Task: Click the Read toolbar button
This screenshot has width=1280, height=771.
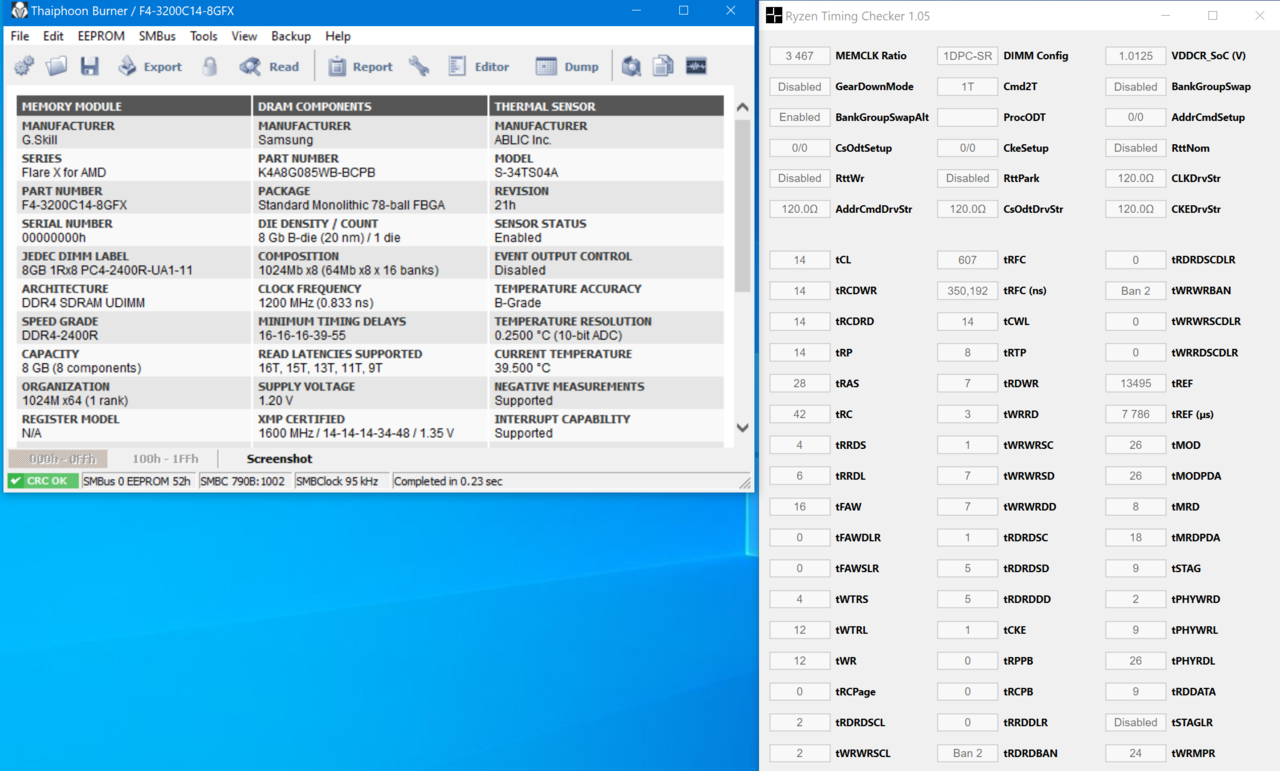Action: click(x=269, y=67)
